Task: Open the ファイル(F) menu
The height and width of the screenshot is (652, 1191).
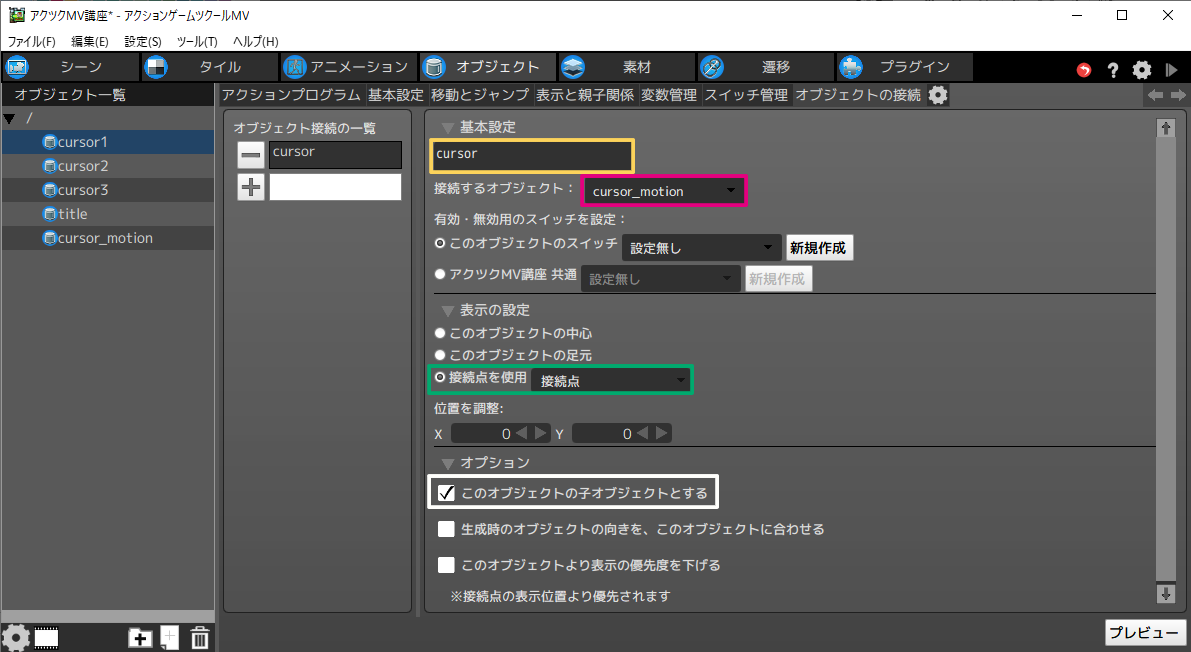Action: (x=32, y=41)
